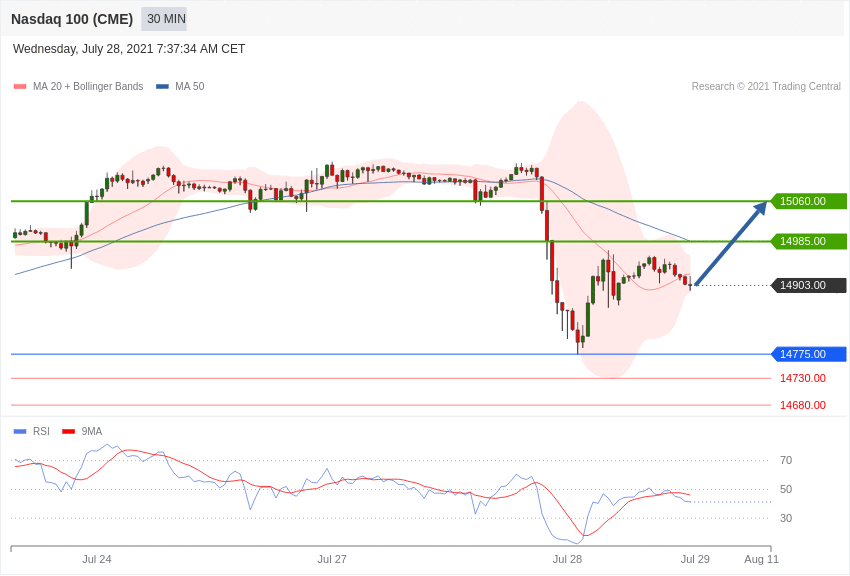Click the Jul 29 date axis label
Screen dimensions: 850x576
(695, 559)
